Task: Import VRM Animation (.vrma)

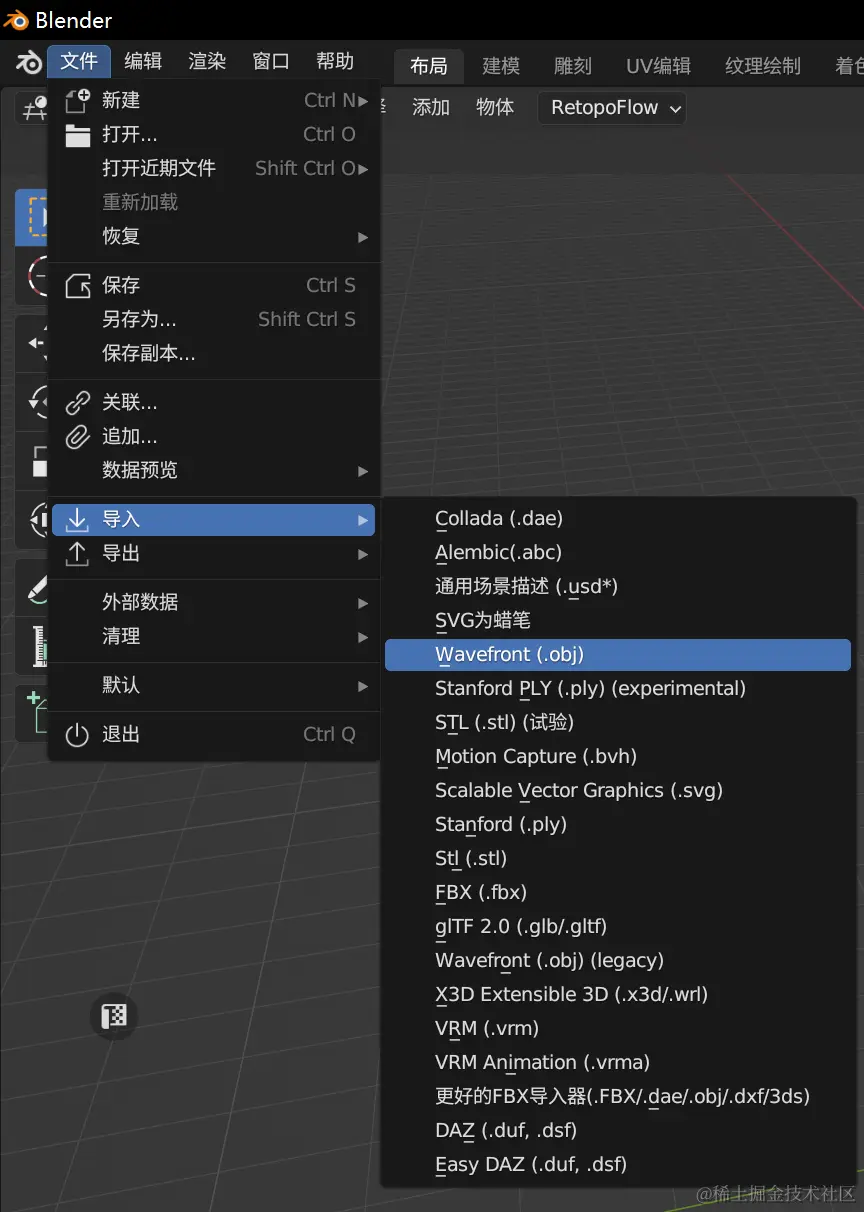Action: point(618,1062)
